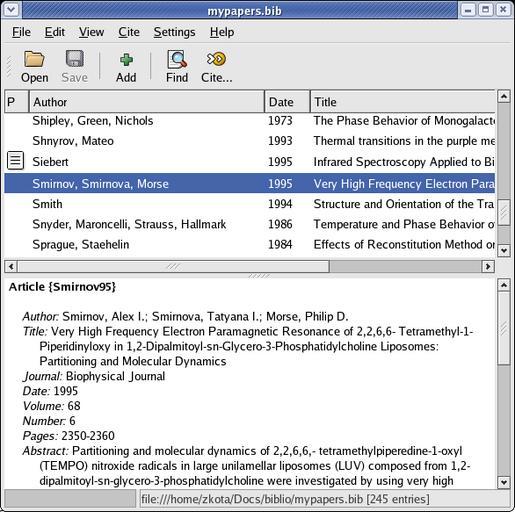This screenshot has height=512, width=515.
Task: Add a new entry with plus icon
Action: coord(126,60)
